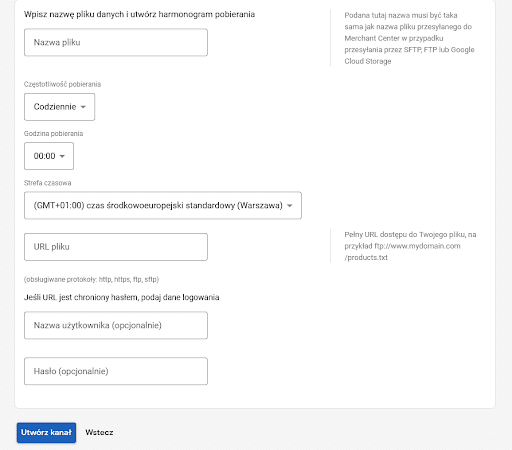Viewport: 512px width, 450px height.
Task: Focus the Nazwa pliku input field
Action: (116, 42)
